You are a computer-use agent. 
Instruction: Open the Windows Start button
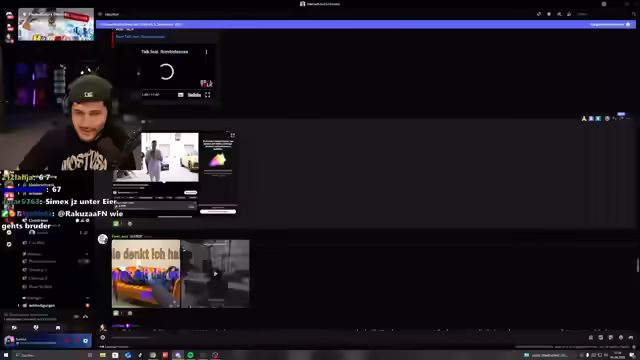[6, 355]
